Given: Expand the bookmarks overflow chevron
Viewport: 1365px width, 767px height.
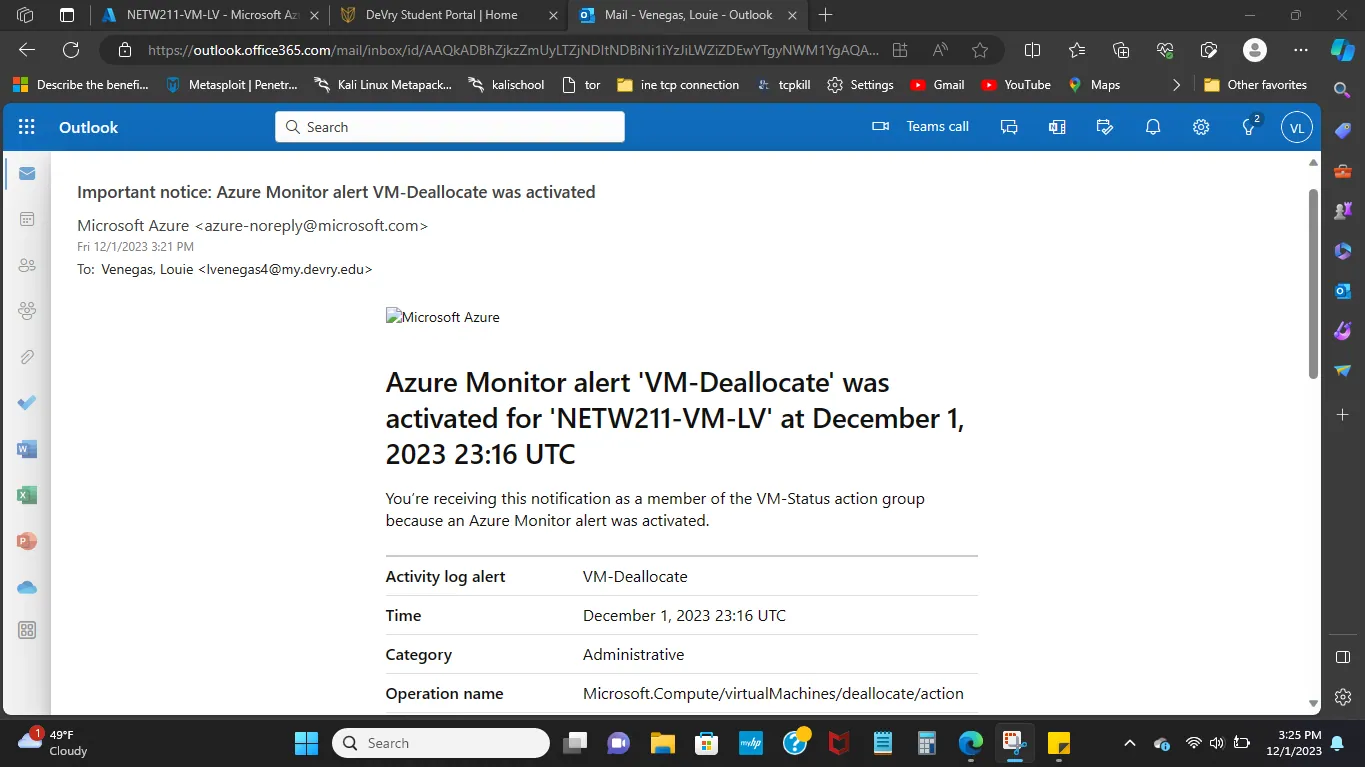Looking at the screenshot, I should [x=1176, y=85].
